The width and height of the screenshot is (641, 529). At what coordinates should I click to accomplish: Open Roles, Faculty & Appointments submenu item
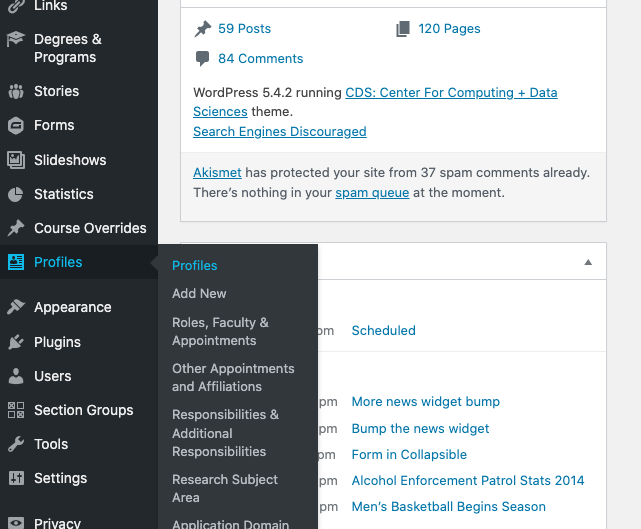point(220,332)
